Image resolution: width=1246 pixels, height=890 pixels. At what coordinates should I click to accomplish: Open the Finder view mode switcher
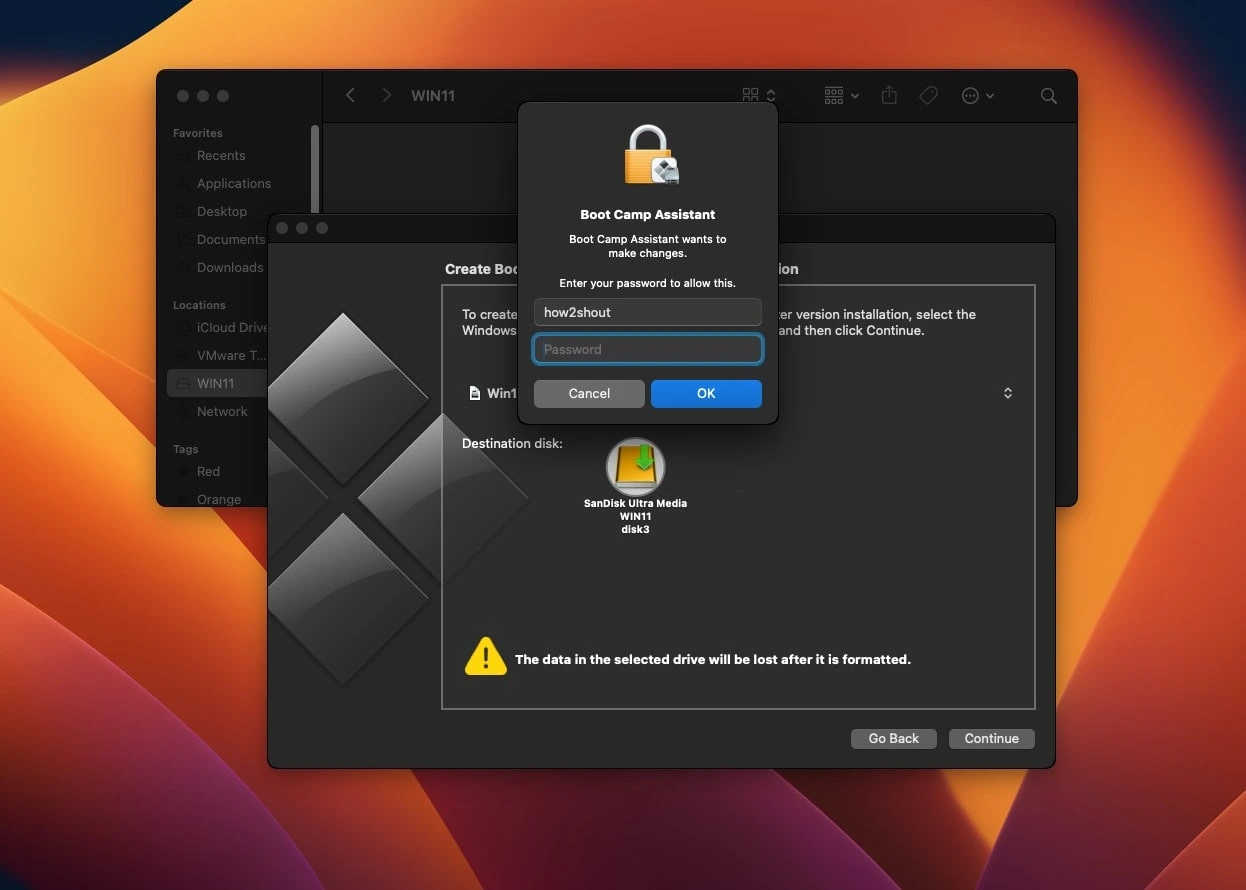pyautogui.click(x=759, y=95)
